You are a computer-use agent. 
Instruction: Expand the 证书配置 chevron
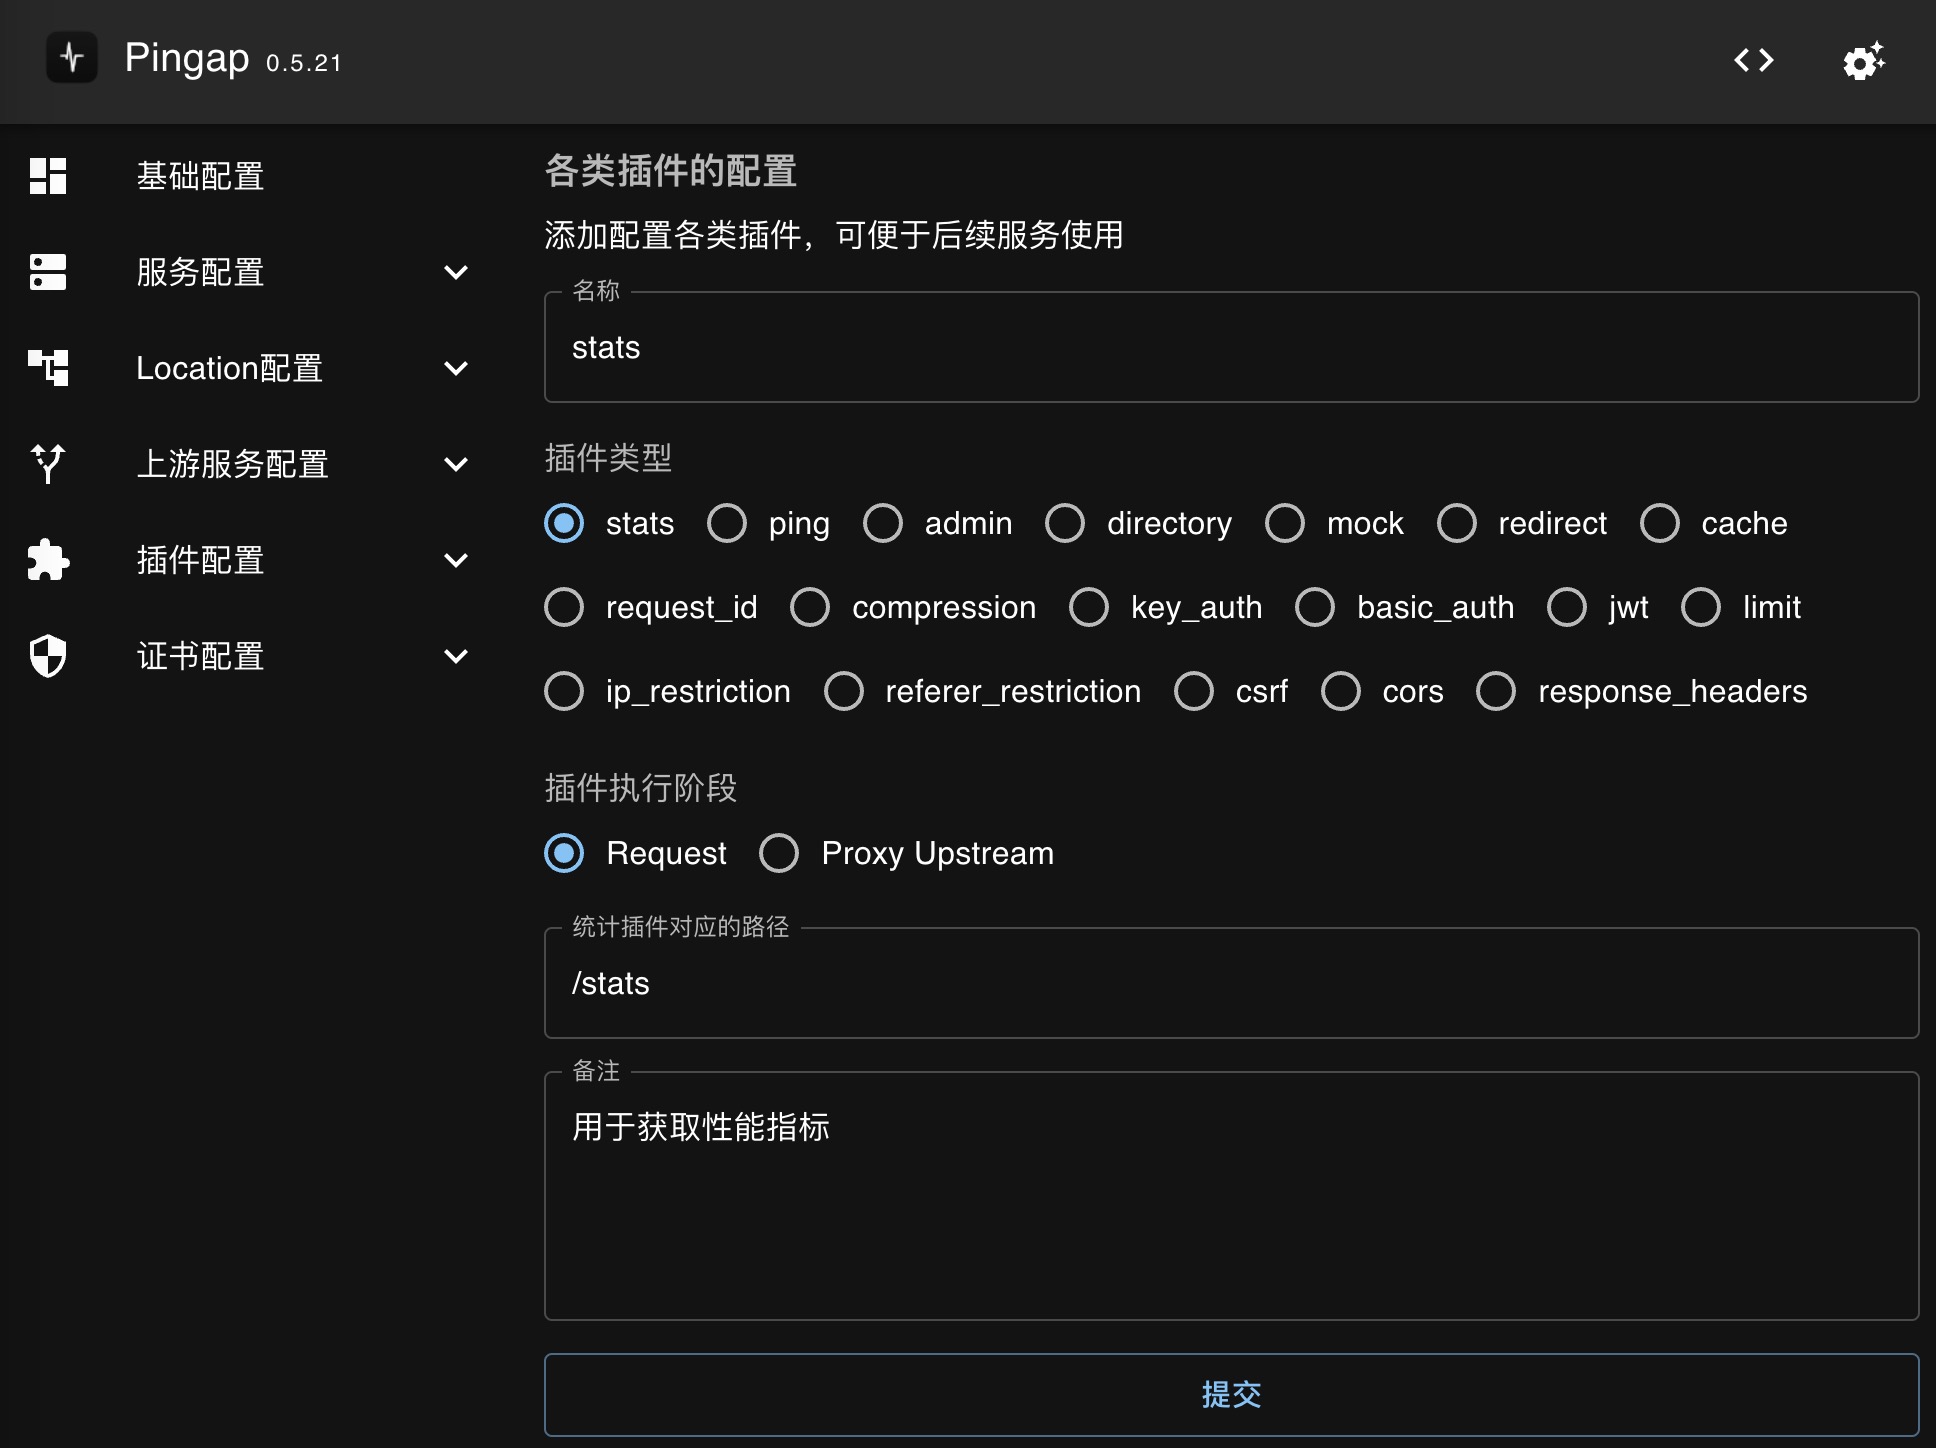click(456, 656)
